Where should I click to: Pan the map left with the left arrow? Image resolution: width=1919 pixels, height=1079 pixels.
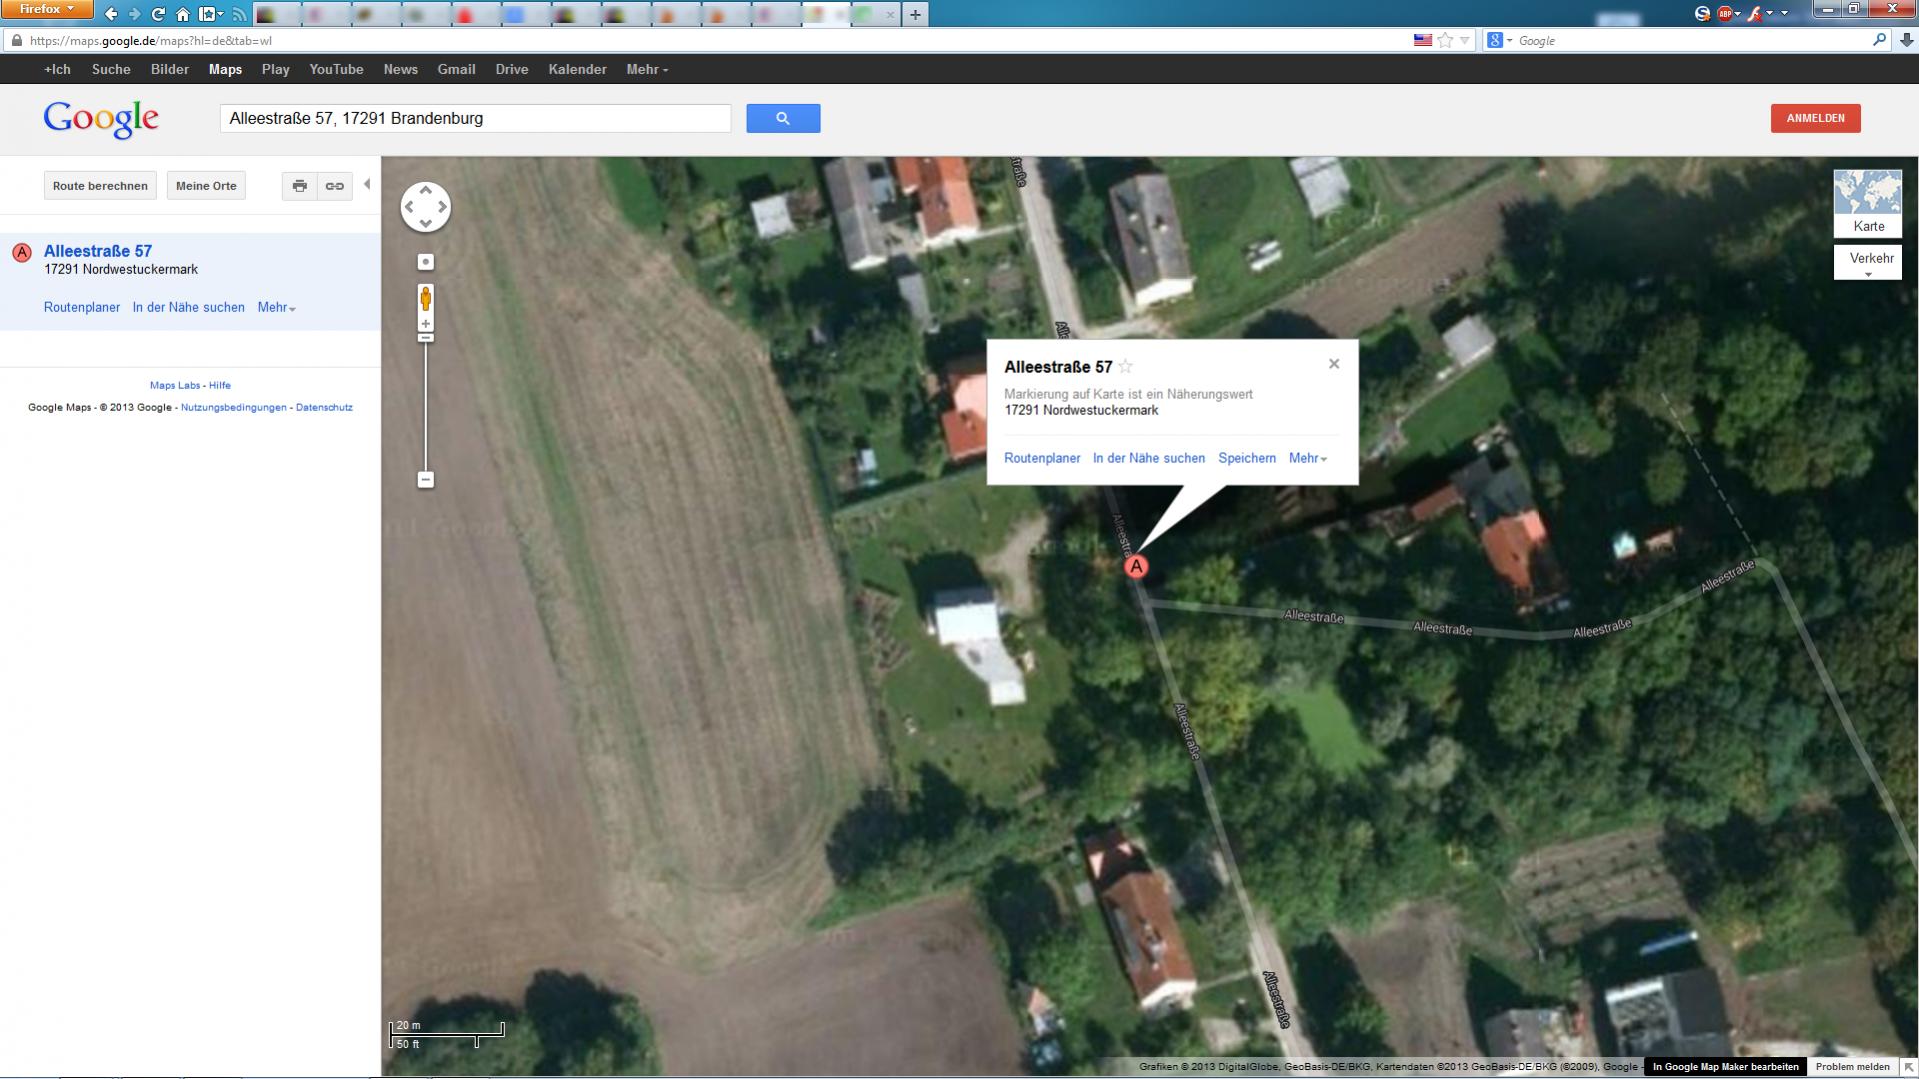[x=409, y=207]
